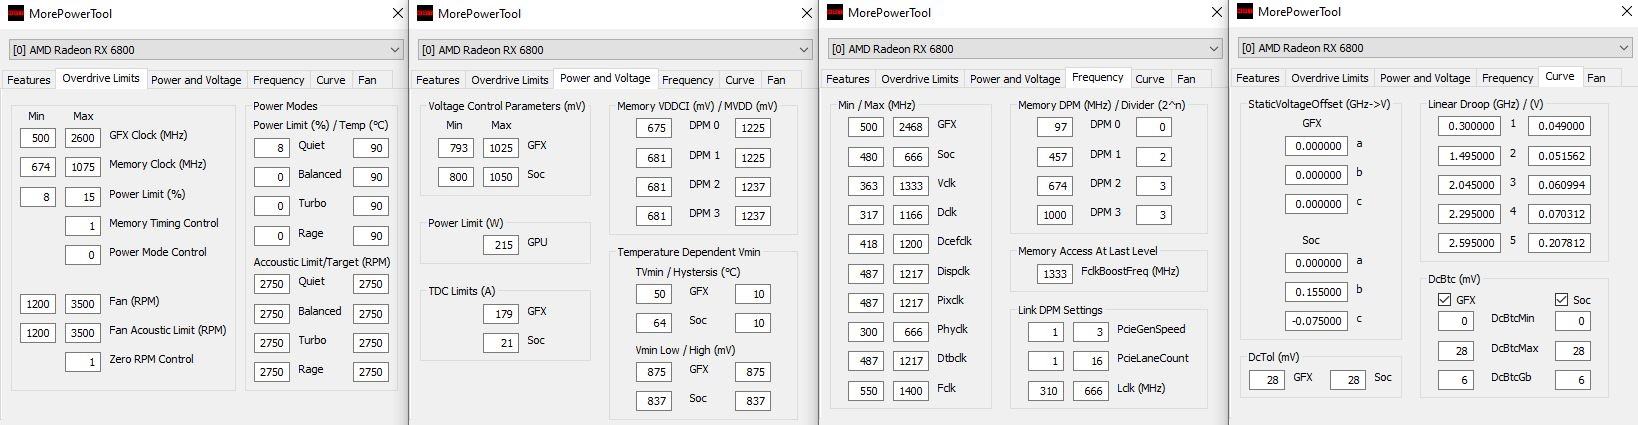This screenshot has height=425, width=1638.
Task: Select the PcieLaneCount max field 16
Action: tap(1091, 362)
